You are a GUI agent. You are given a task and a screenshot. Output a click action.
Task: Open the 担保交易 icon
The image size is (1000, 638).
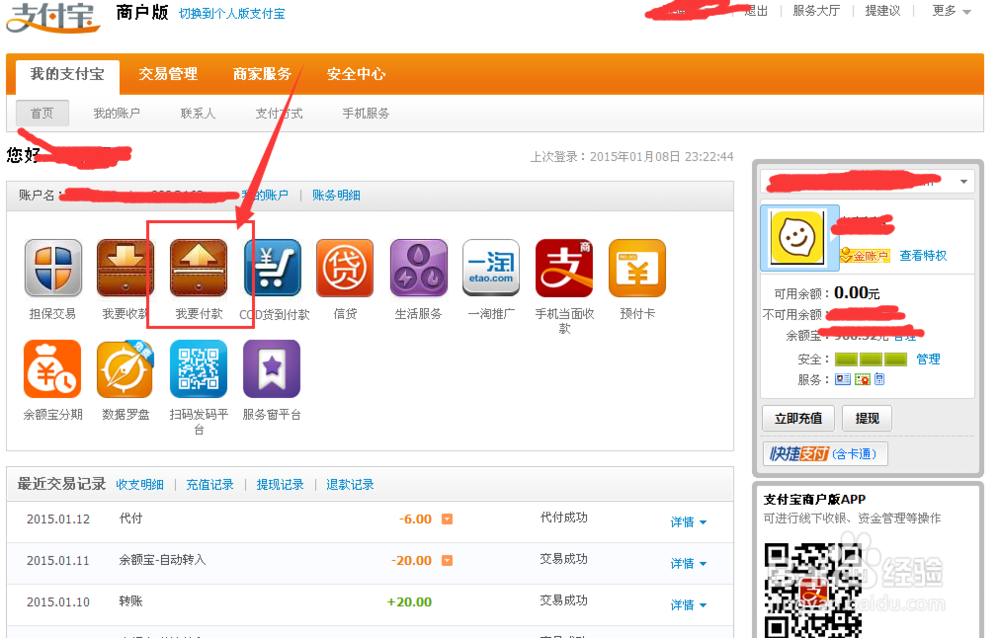[x=53, y=268]
